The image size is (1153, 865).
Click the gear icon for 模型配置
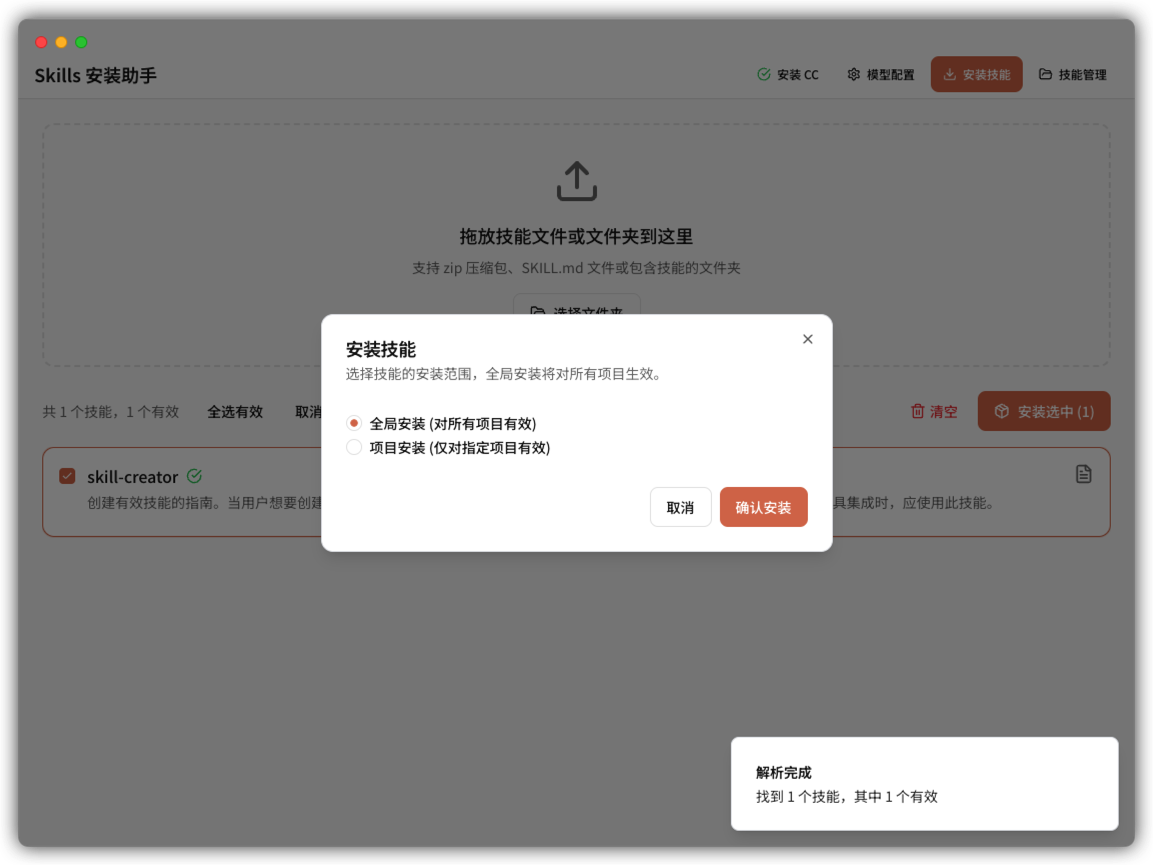(x=853, y=74)
